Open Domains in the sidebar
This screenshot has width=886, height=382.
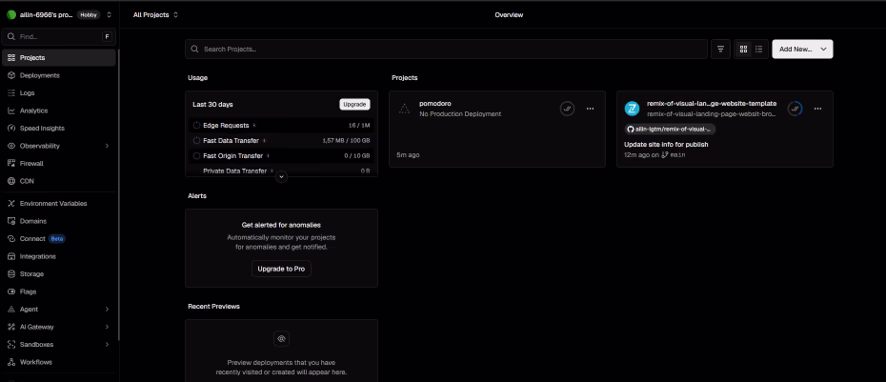point(59,221)
